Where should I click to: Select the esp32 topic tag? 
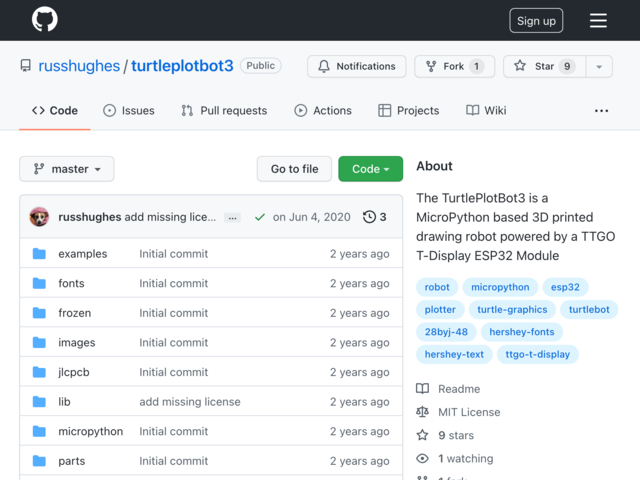click(565, 287)
